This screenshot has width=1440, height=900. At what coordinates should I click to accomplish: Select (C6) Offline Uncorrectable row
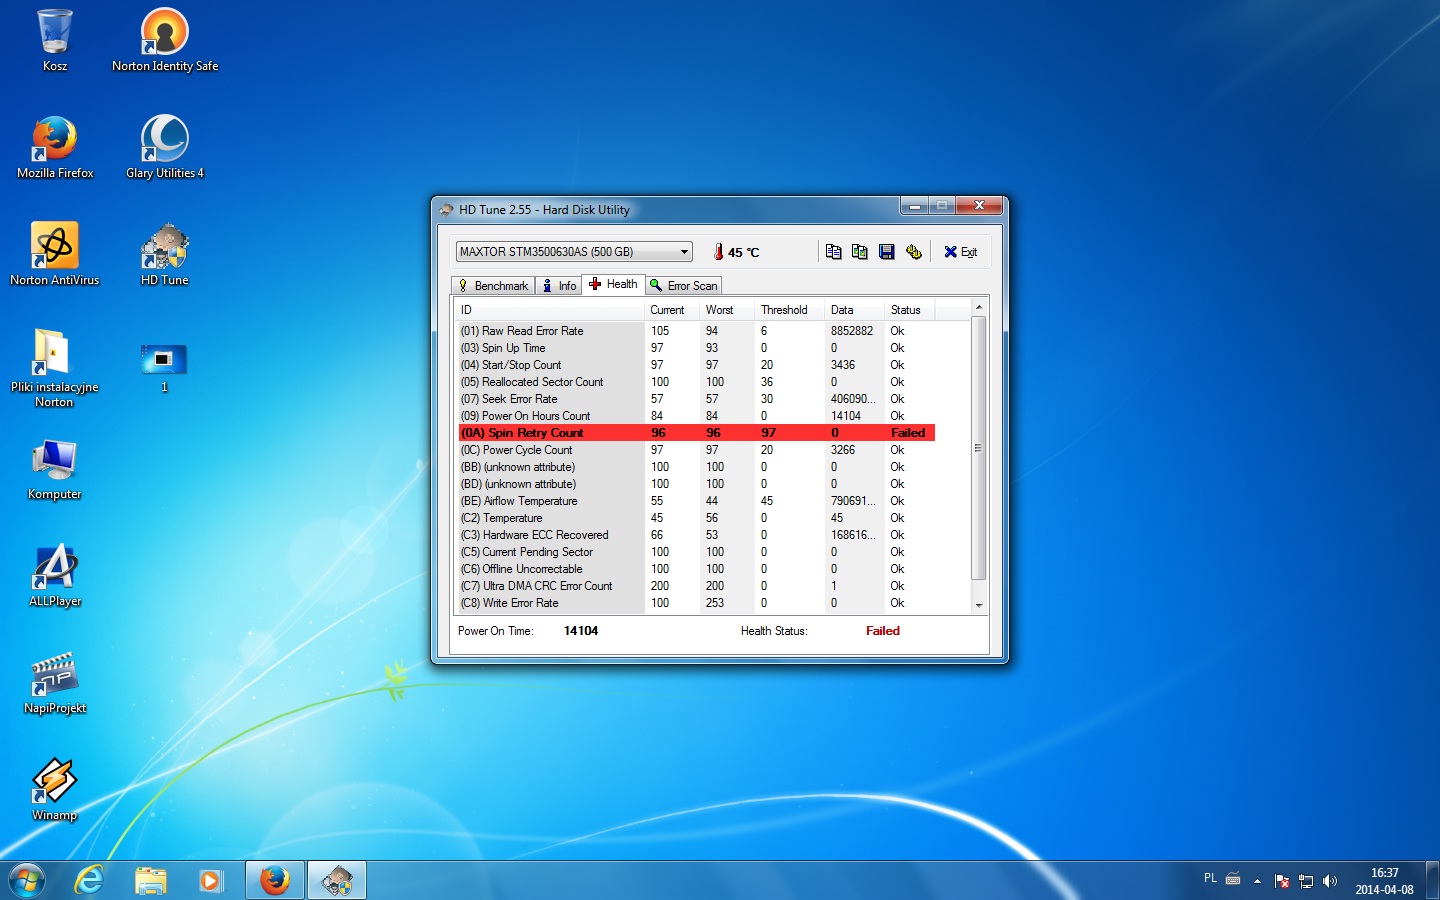[x=696, y=569]
